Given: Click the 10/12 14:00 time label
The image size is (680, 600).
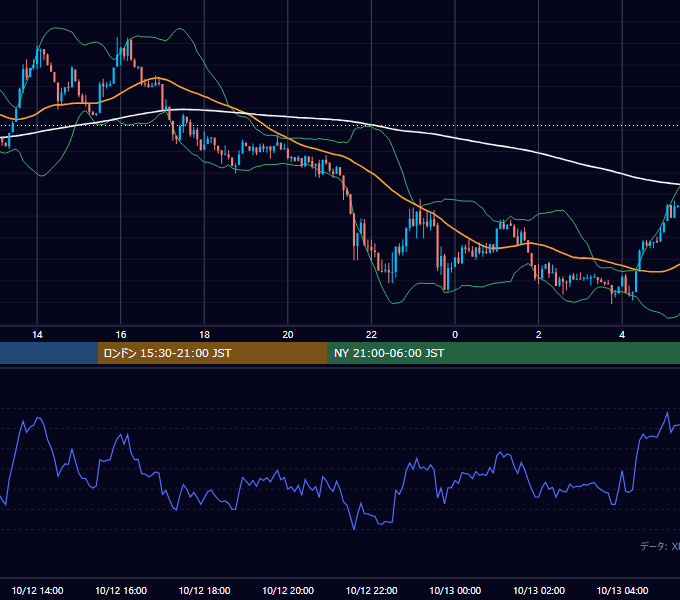Looking at the screenshot, I should coord(37,590).
